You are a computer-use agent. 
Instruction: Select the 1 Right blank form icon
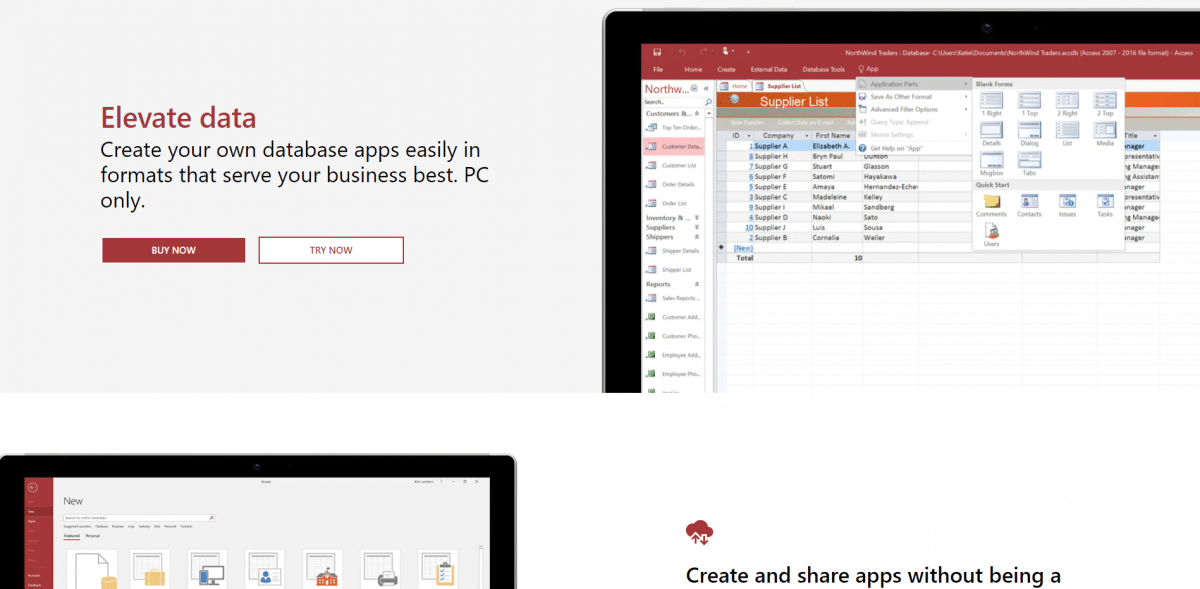(x=991, y=102)
